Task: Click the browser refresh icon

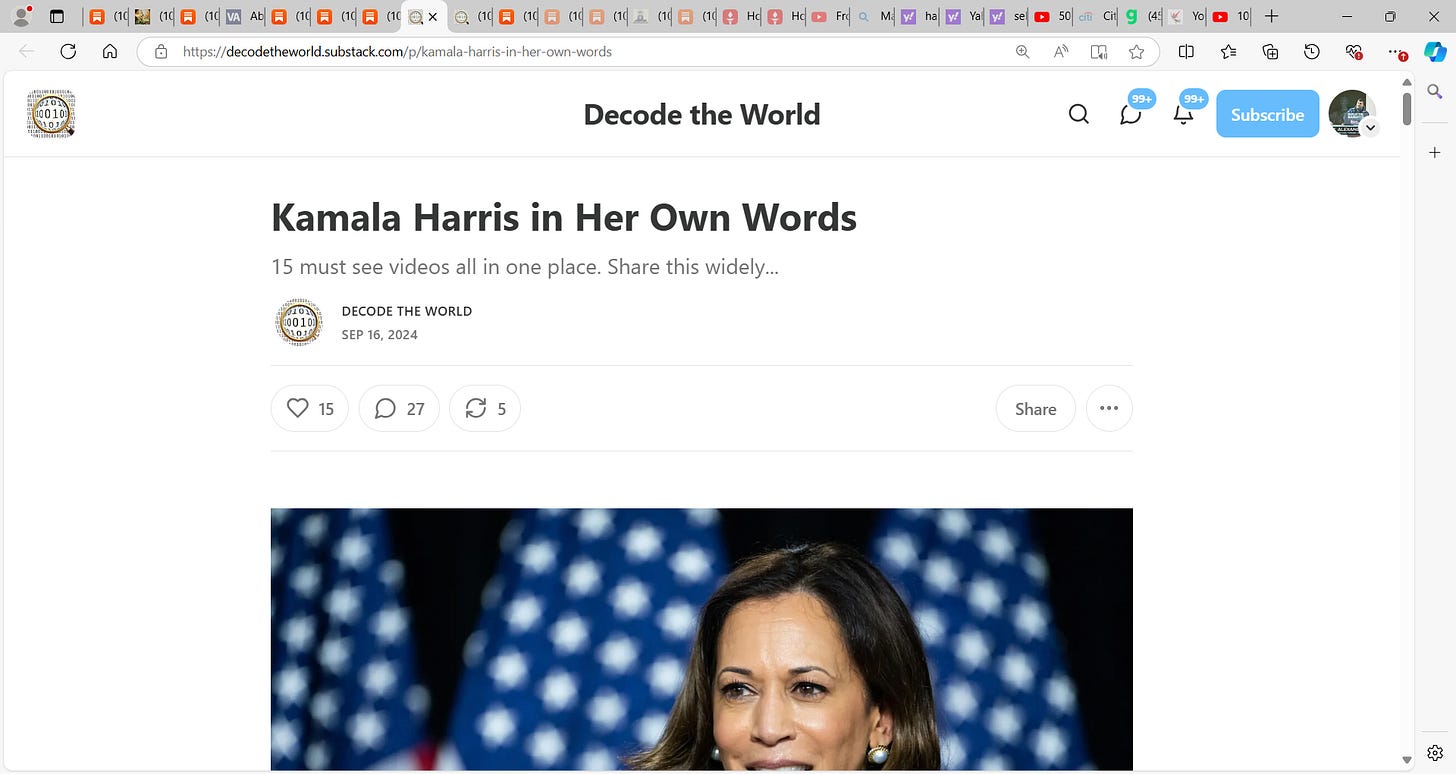Action: (68, 52)
